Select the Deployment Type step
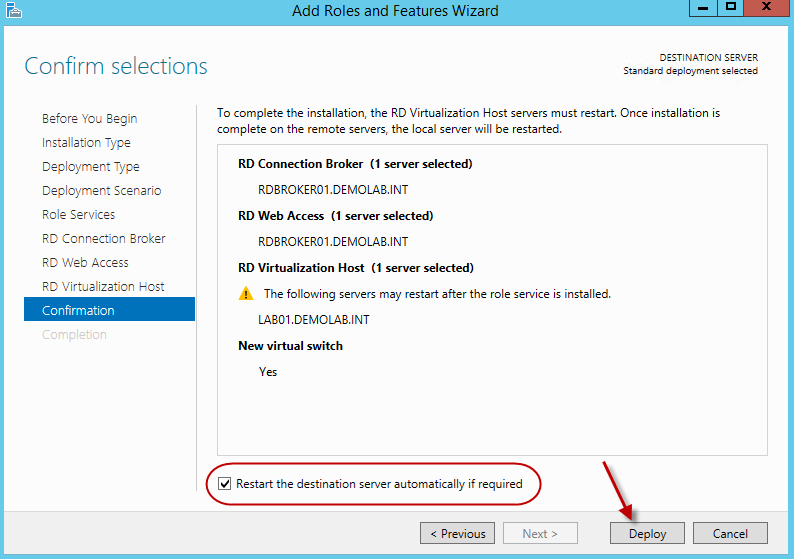 91,167
